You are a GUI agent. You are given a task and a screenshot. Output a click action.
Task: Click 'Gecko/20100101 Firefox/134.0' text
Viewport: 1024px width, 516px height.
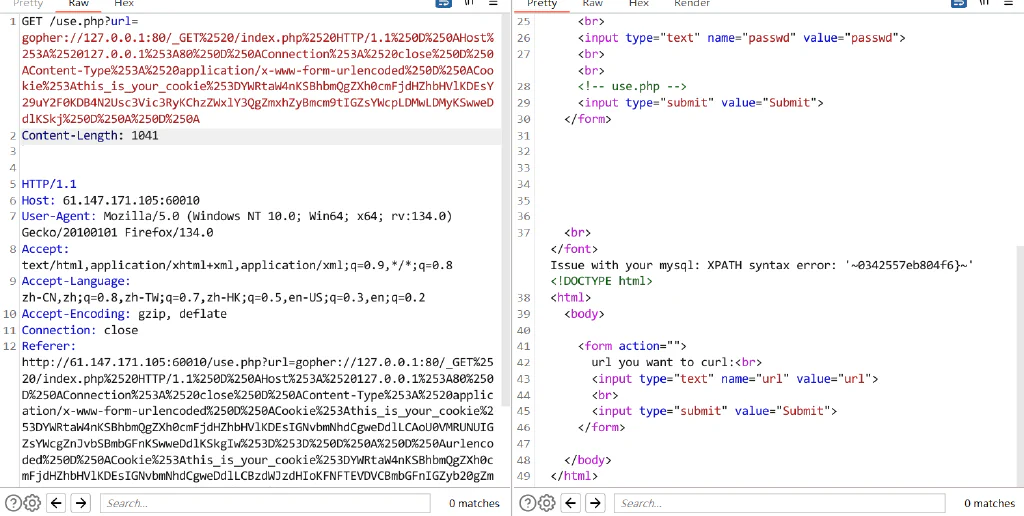coord(118,233)
